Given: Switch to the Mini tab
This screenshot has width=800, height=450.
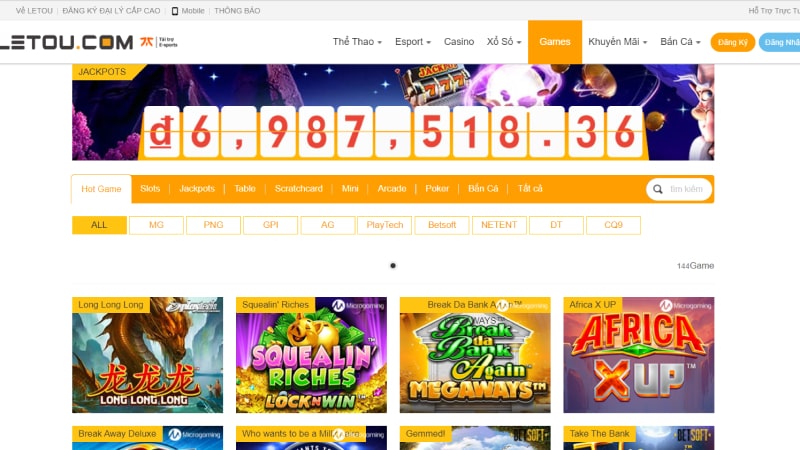Looking at the screenshot, I should click(x=350, y=189).
